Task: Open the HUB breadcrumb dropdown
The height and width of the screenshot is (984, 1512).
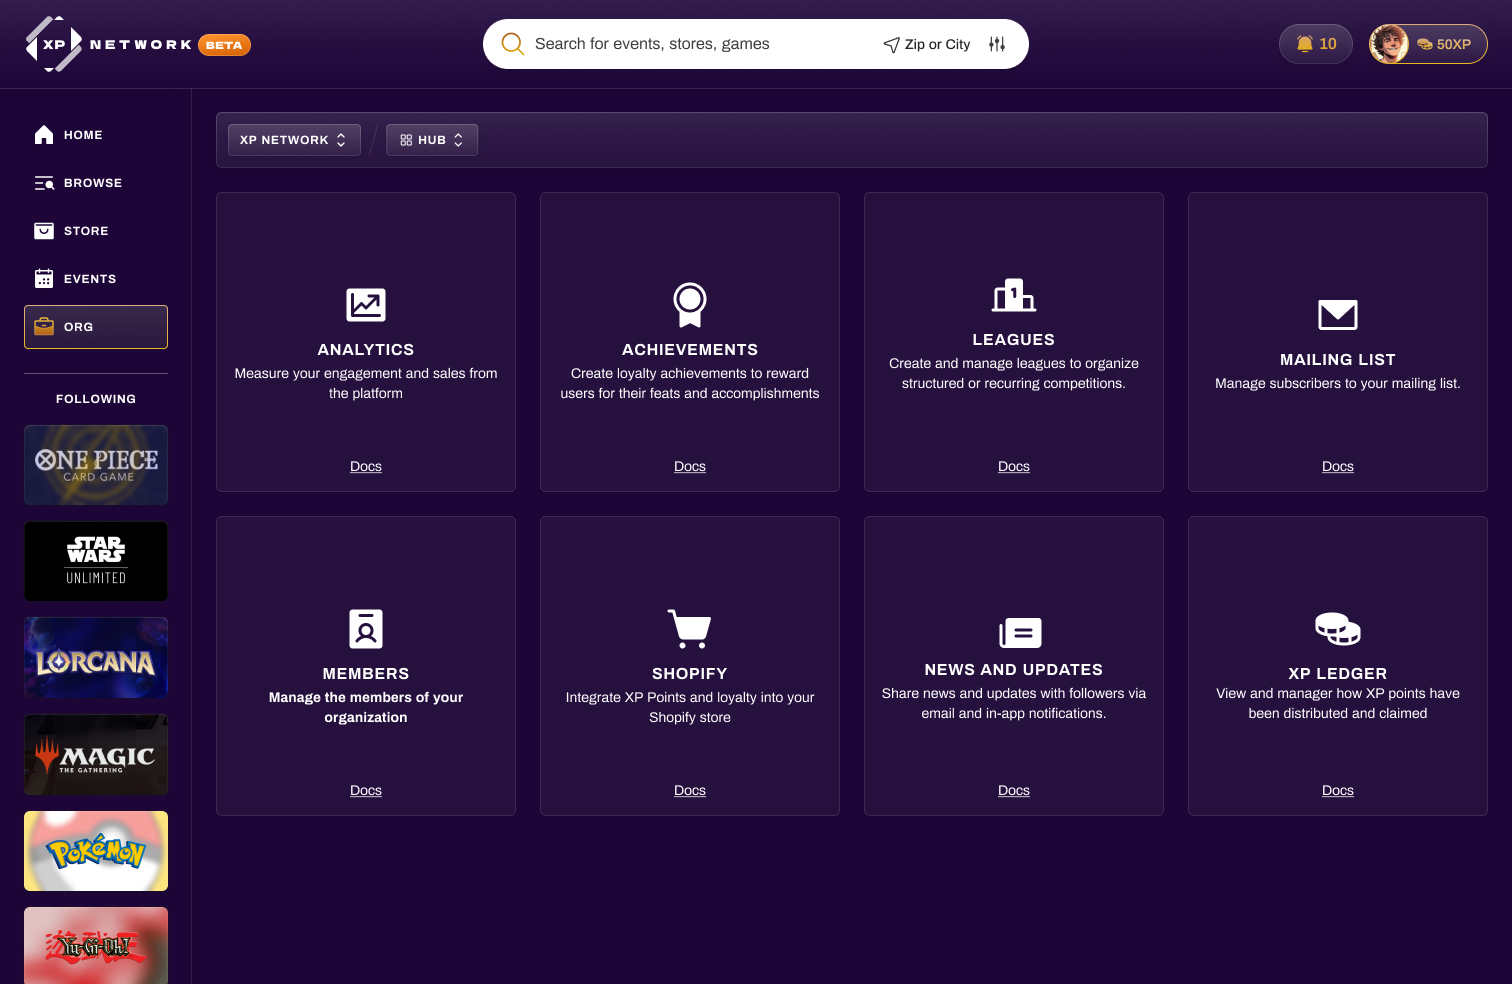Action: point(432,140)
